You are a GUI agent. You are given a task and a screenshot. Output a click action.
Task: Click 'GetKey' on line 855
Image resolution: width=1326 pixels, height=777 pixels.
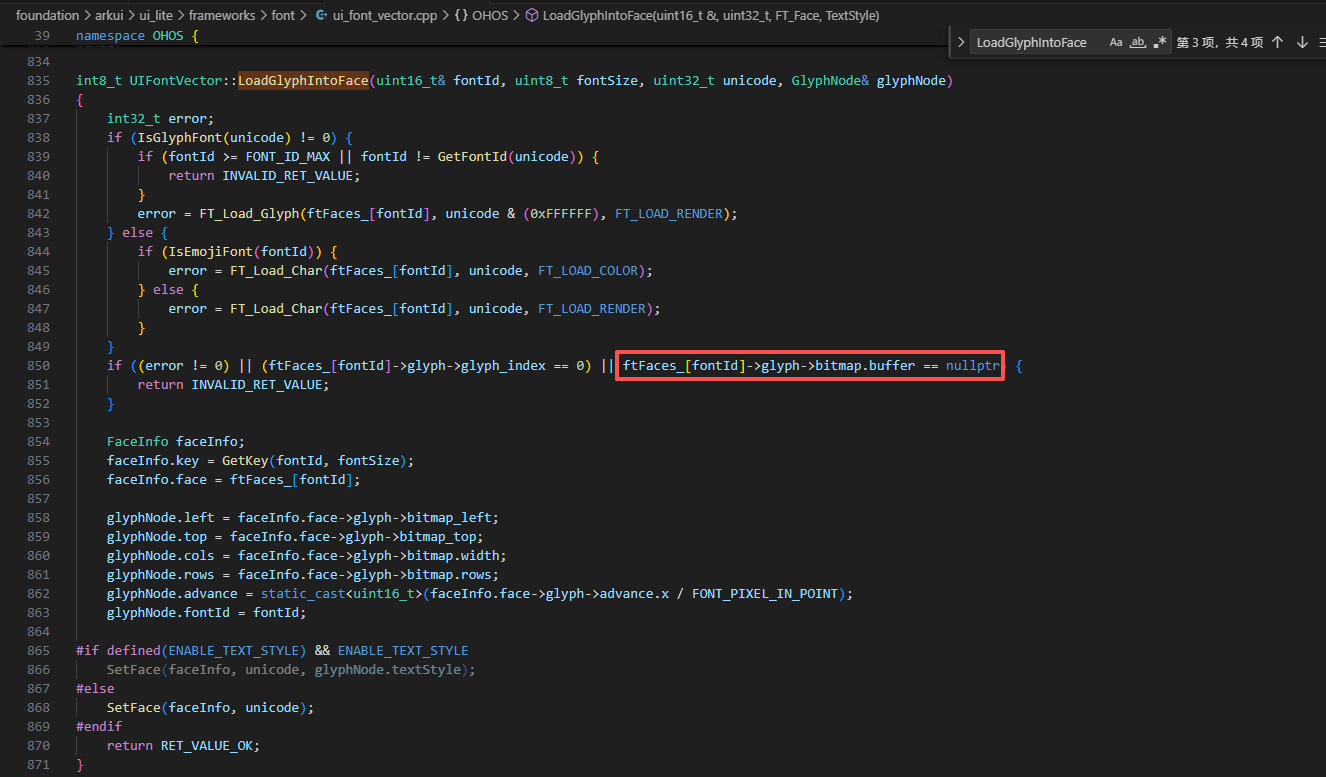245,460
